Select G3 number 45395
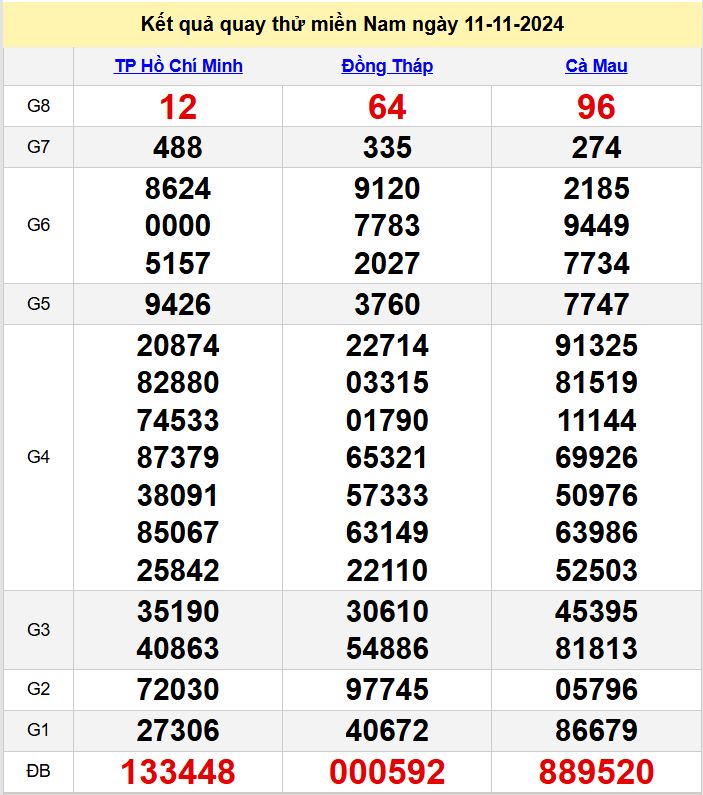 click(x=597, y=611)
